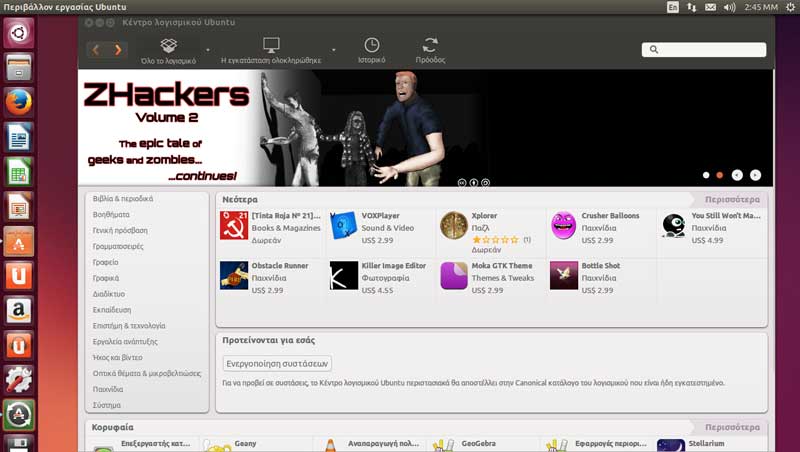The width and height of the screenshot is (800, 452).
Task: Click the 2:45 MM clock
Action: pos(761,7)
